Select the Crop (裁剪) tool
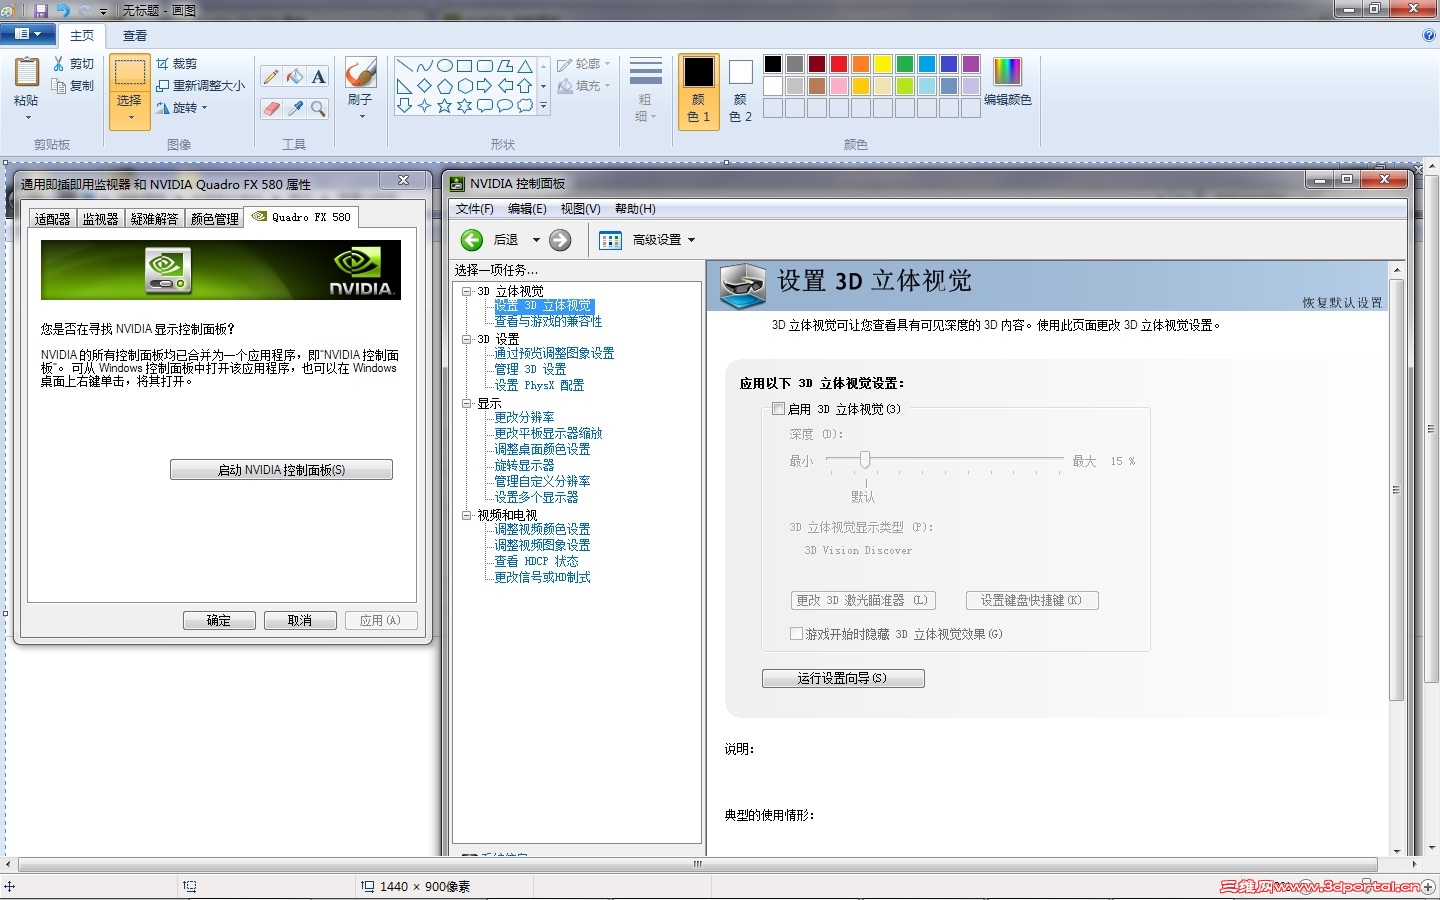Screen dimensions: 1440x900 pyautogui.click(x=176, y=64)
